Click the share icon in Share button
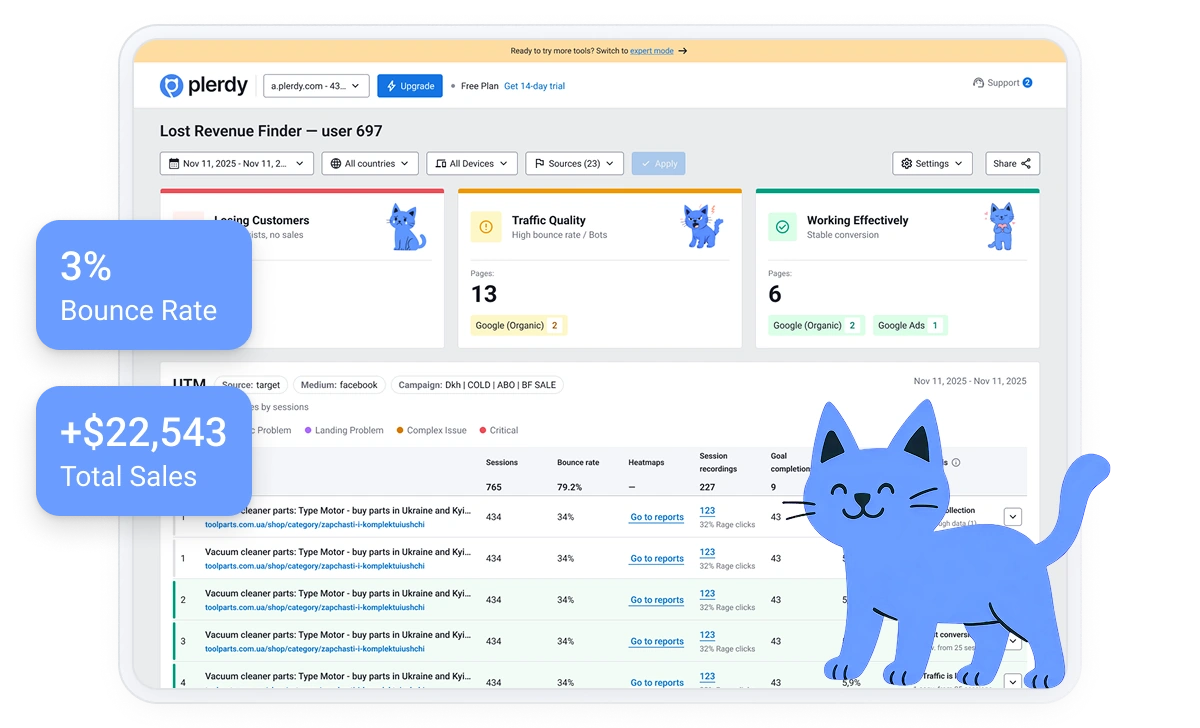 (x=1026, y=164)
